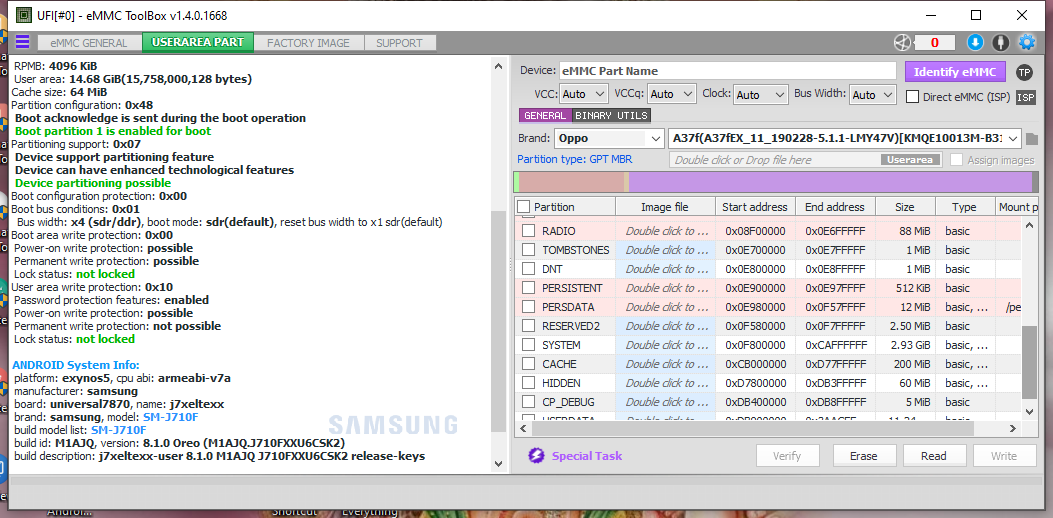The height and width of the screenshot is (518, 1053).
Task: Click the partition table vertical scrollbar thumb
Action: click(x=1029, y=363)
